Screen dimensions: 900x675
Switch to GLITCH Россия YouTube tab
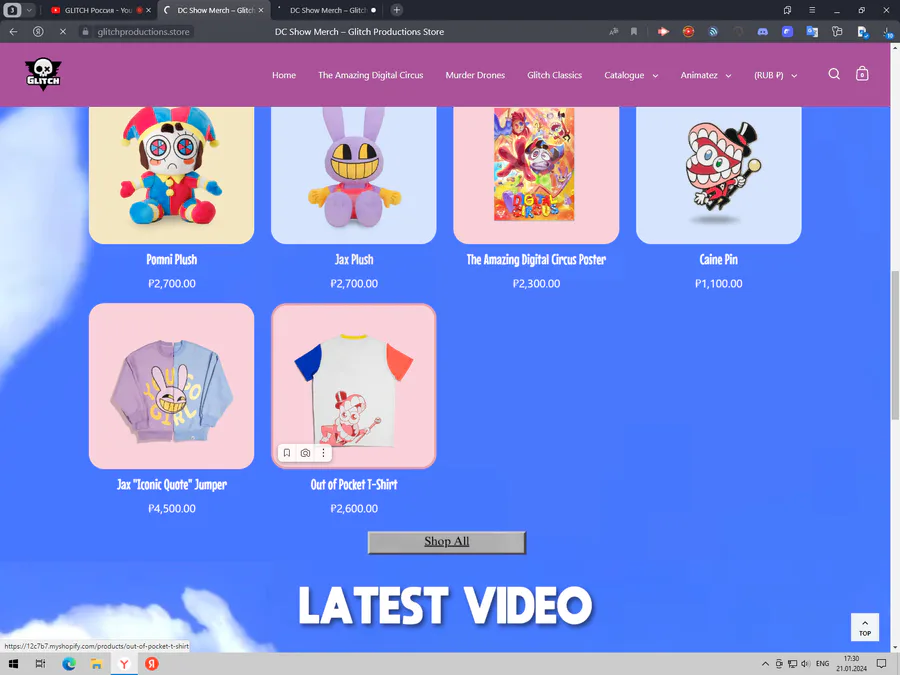click(x=96, y=10)
